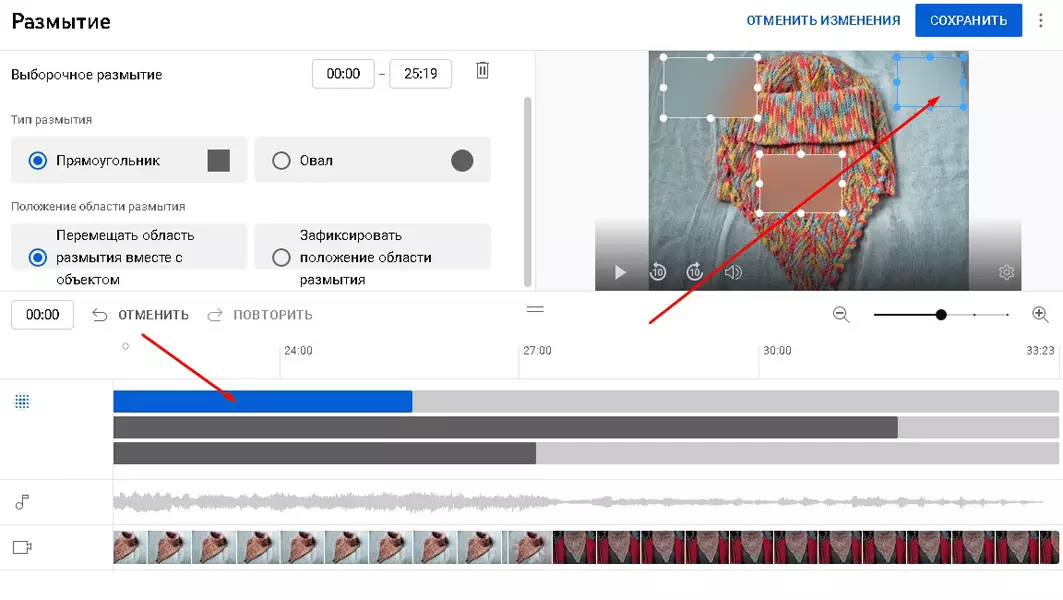This screenshot has height=600, width=1063.
Task: Skip forward 10 seconds in the preview
Action: (695, 272)
